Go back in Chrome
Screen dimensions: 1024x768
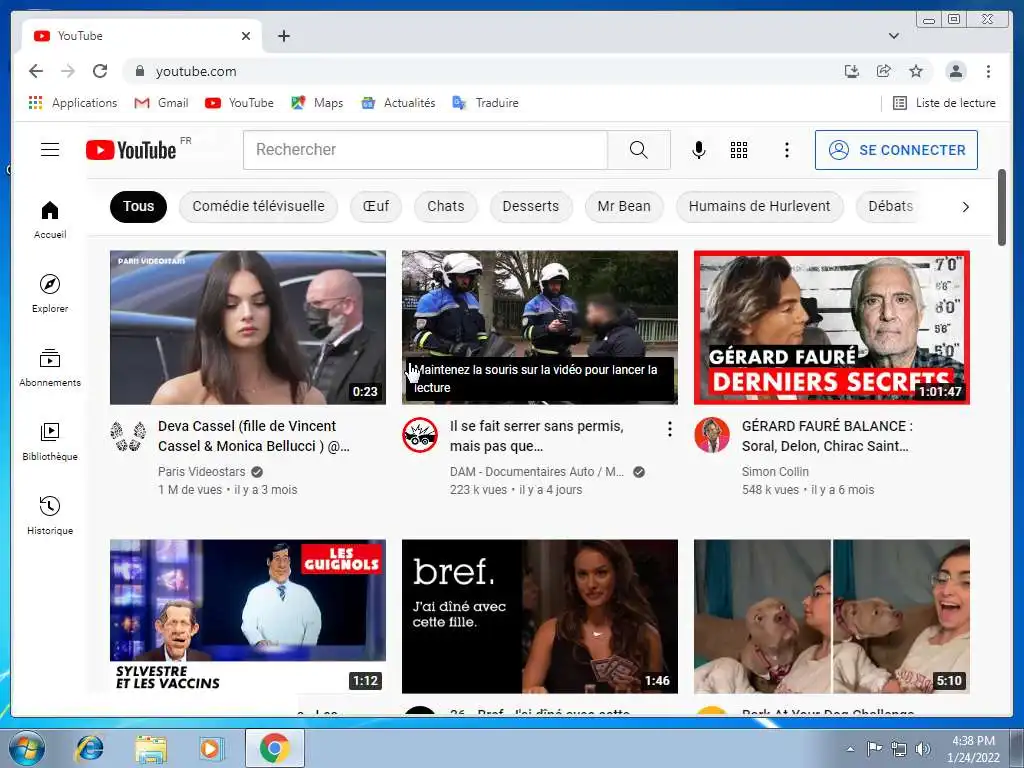[x=36, y=71]
